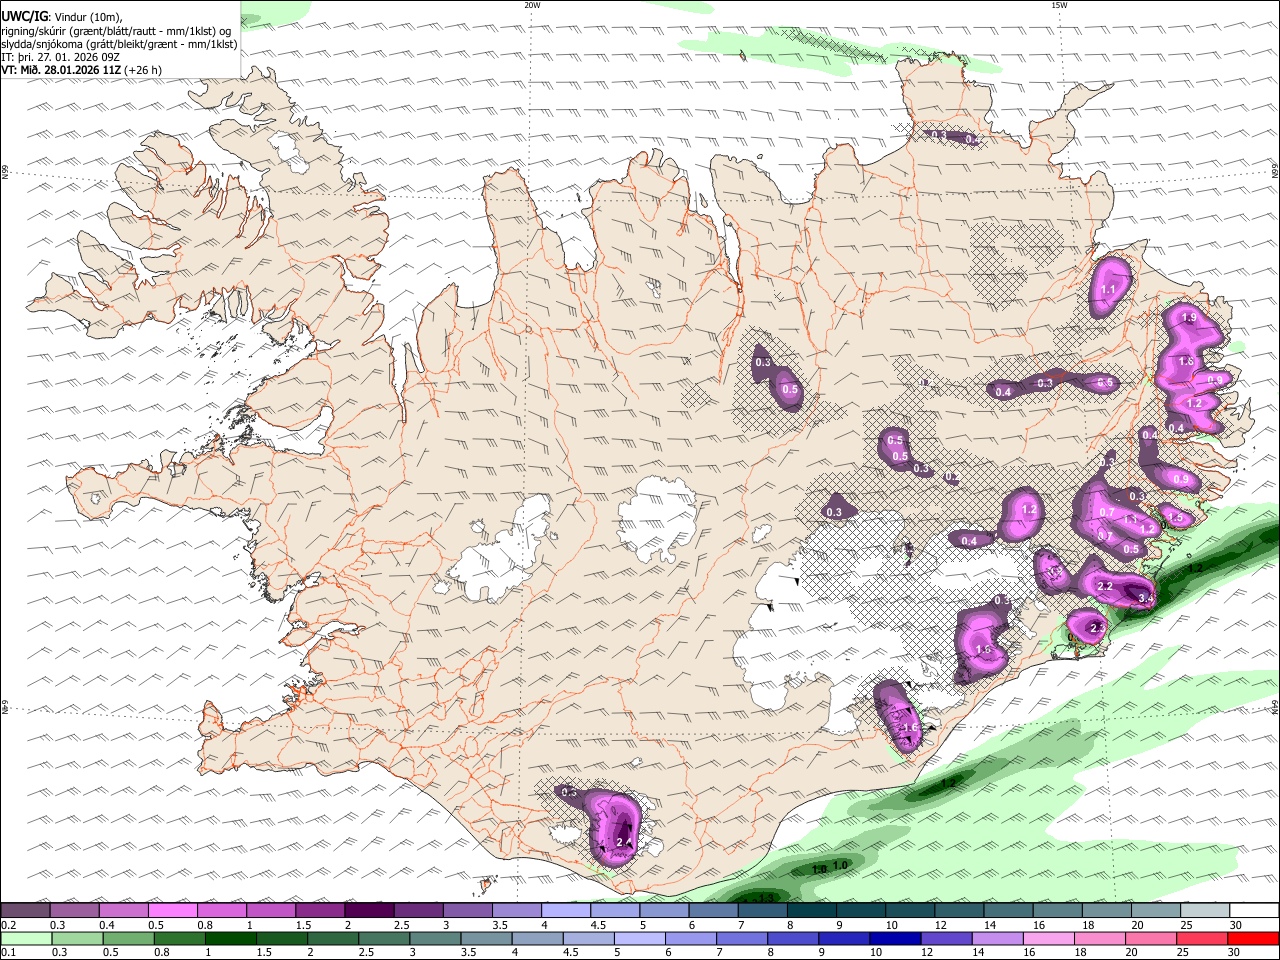Select the legend line starting "rigning/skúrir"
The height and width of the screenshot is (960, 1280).
click(116, 30)
